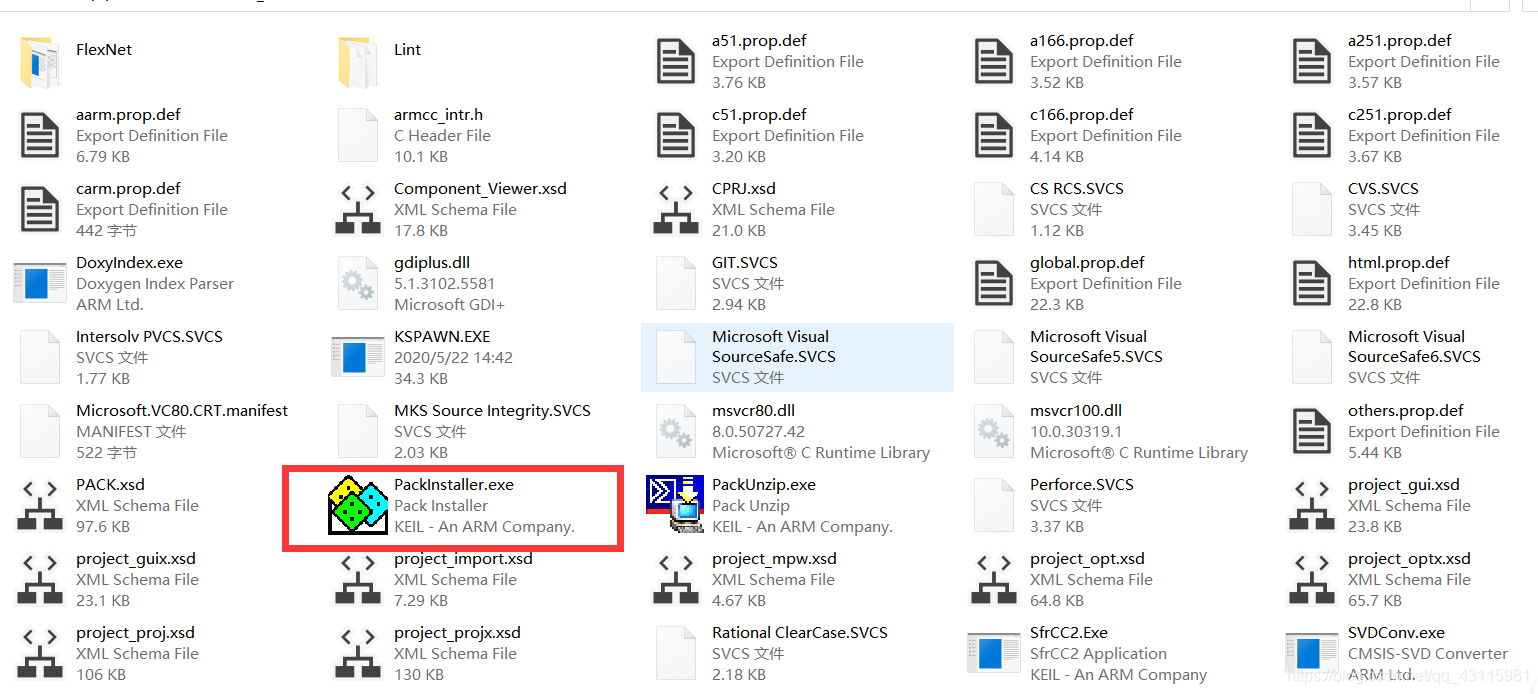Select the PackUnzip.exe icon

(x=676, y=505)
